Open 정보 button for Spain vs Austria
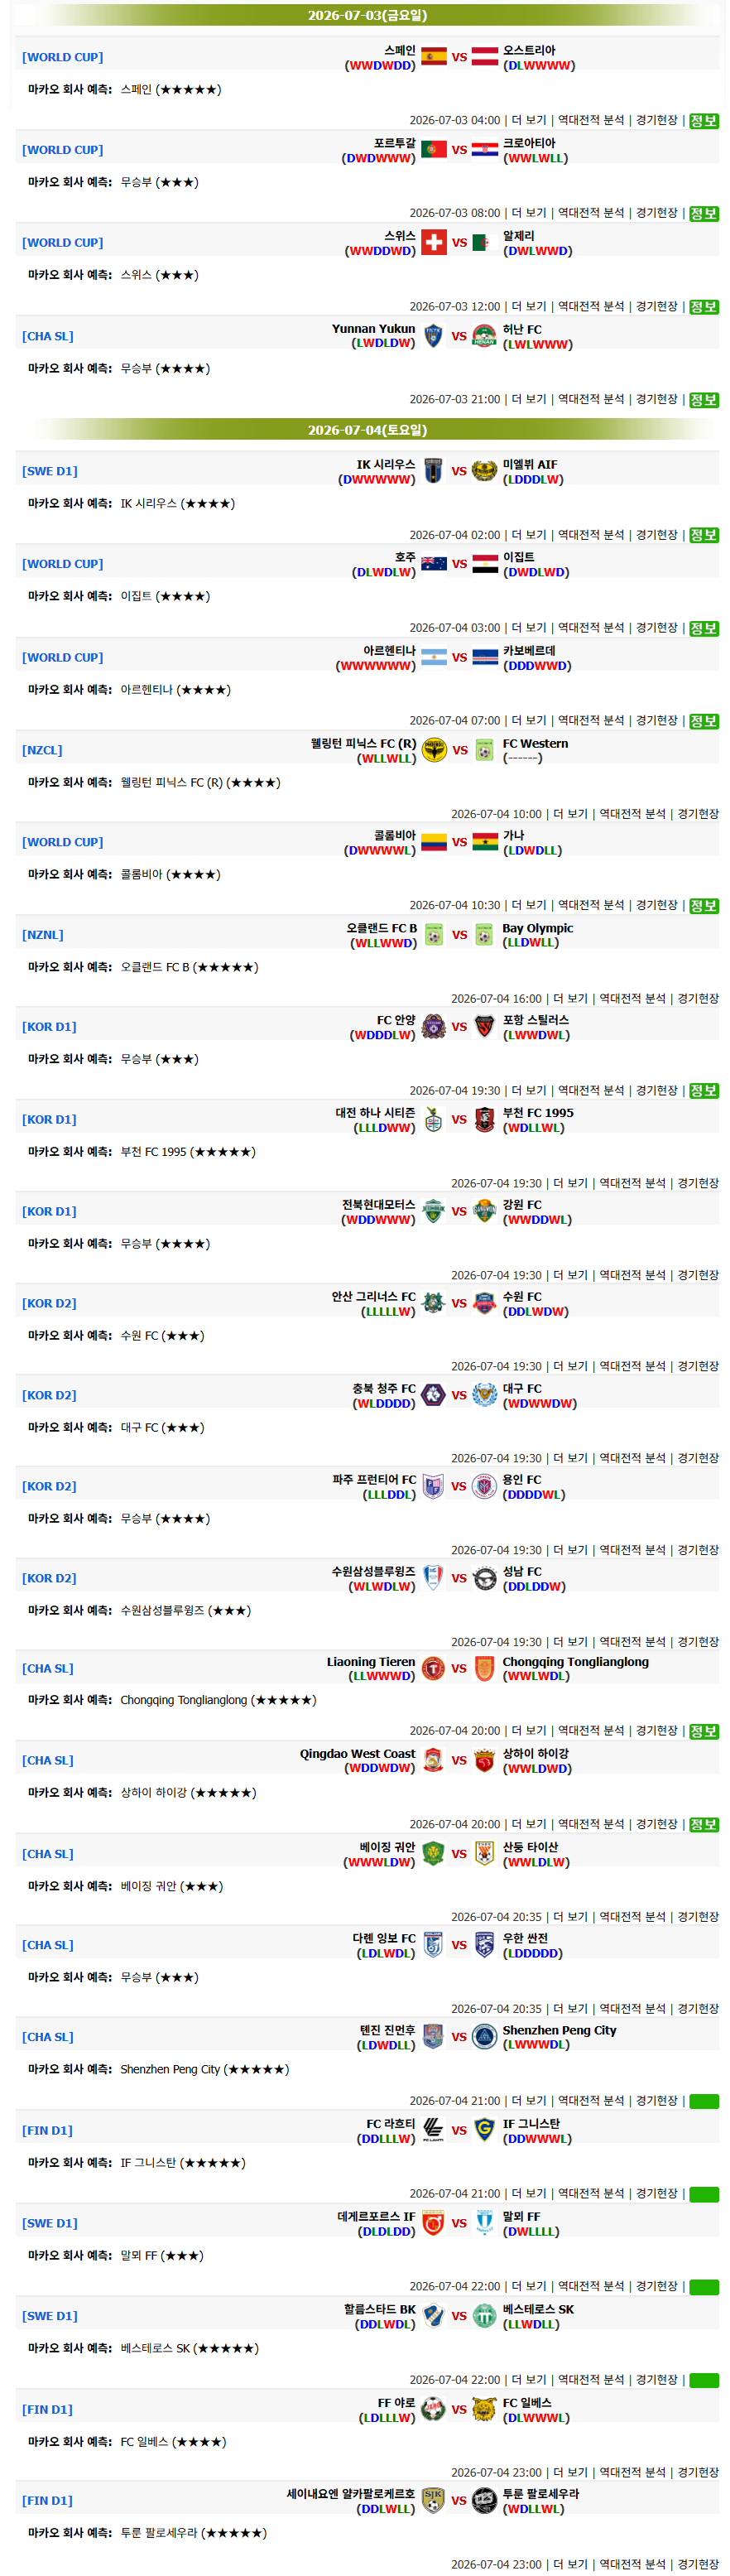730x2576 pixels. 704,121
